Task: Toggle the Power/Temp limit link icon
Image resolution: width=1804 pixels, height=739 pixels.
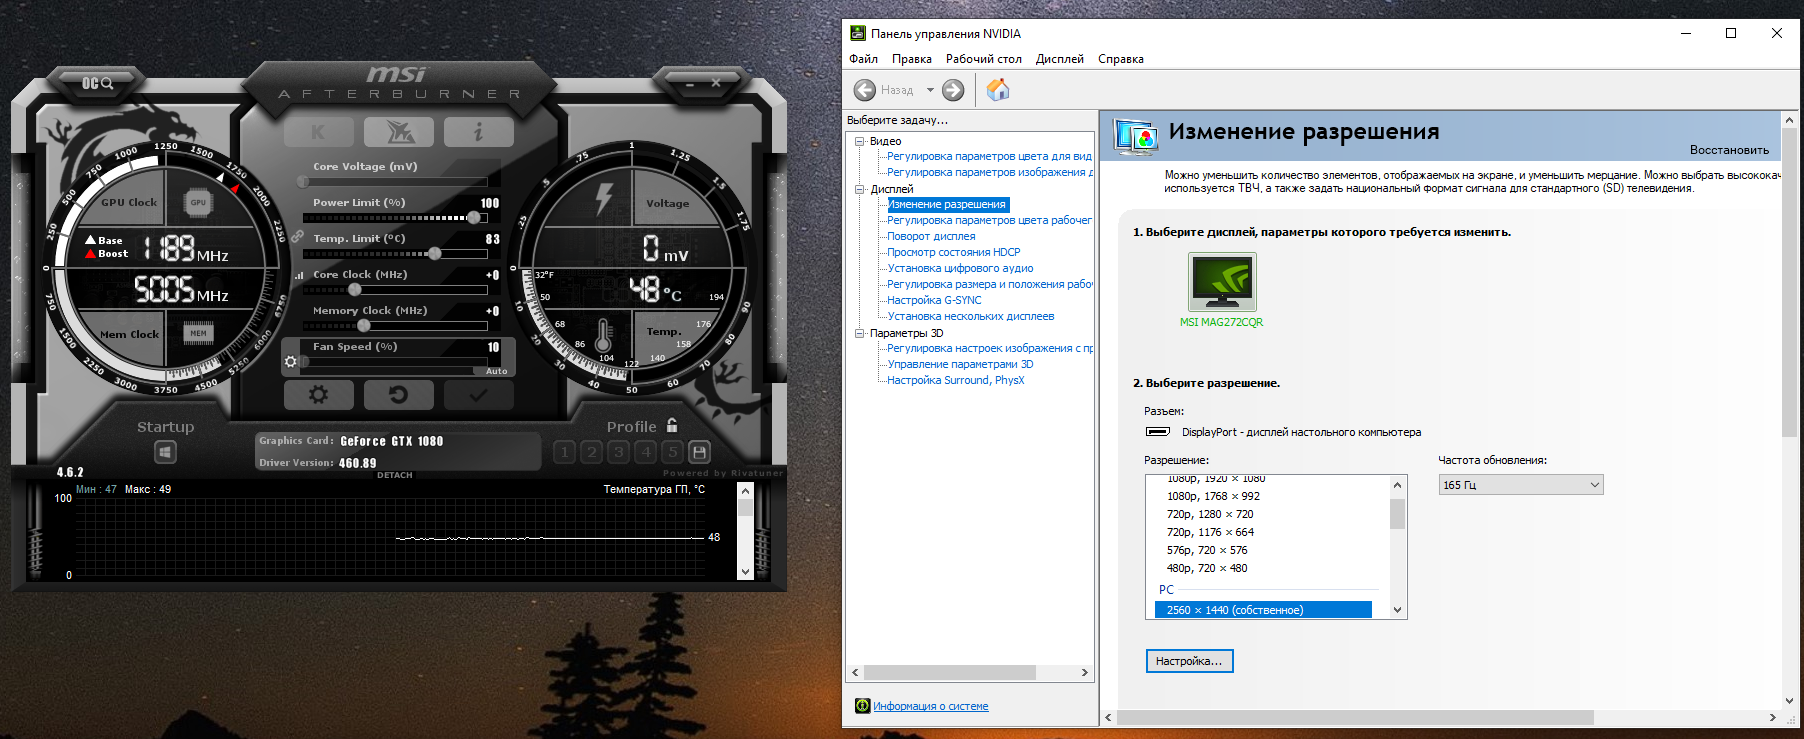Action: click(297, 237)
